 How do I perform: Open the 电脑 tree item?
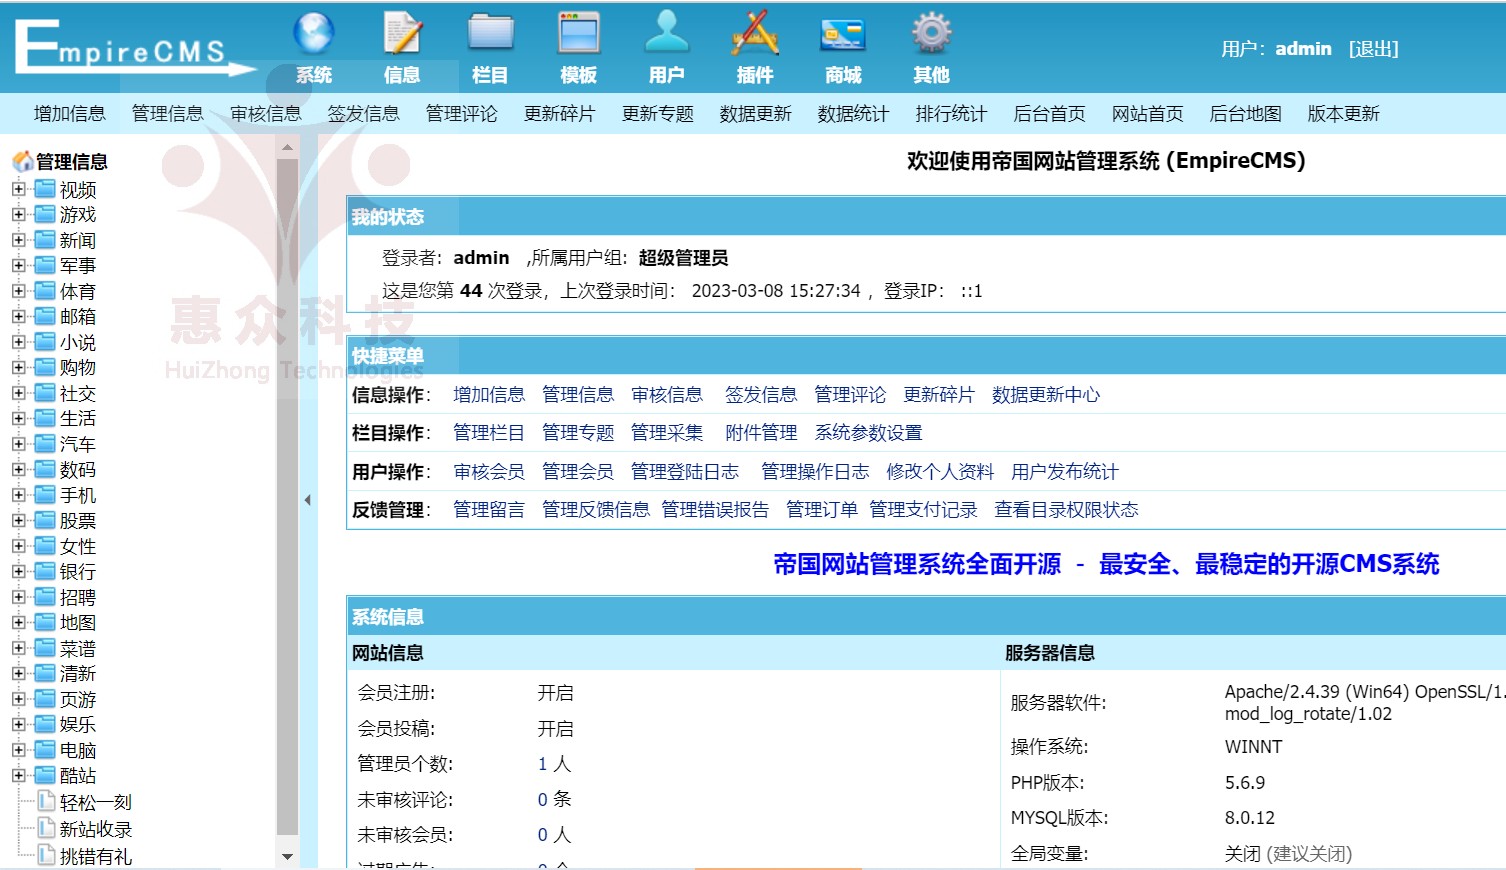77,750
